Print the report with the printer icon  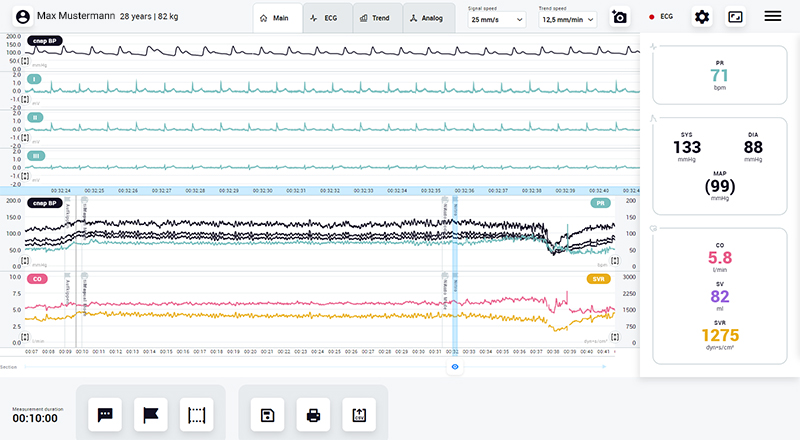[x=314, y=414]
